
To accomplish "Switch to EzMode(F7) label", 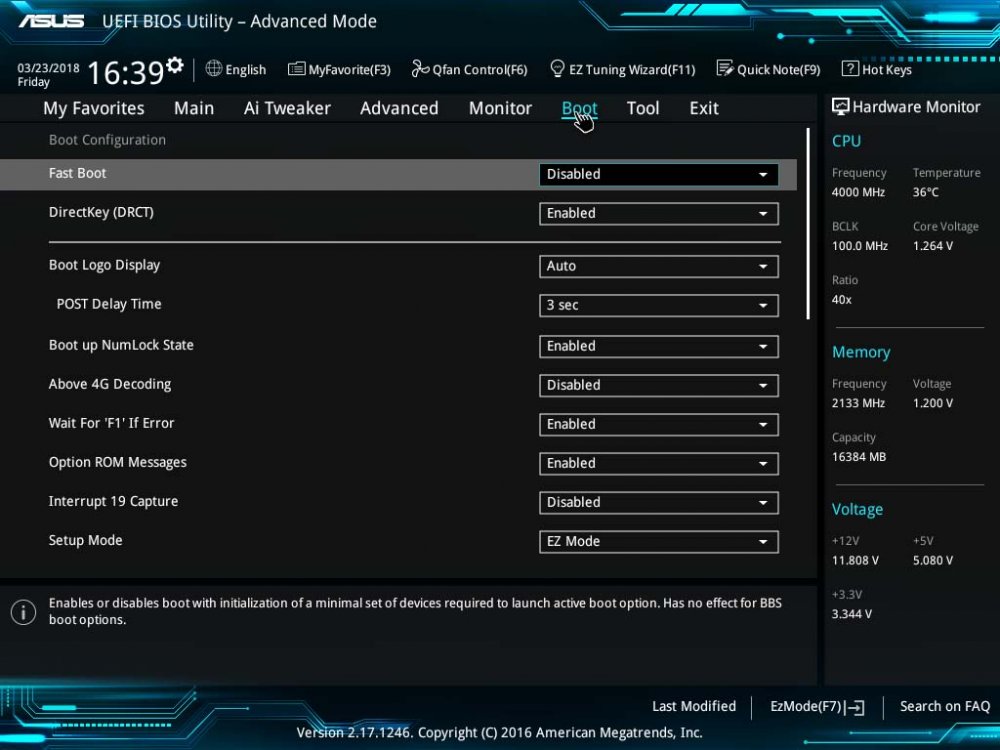I will [x=806, y=707].
